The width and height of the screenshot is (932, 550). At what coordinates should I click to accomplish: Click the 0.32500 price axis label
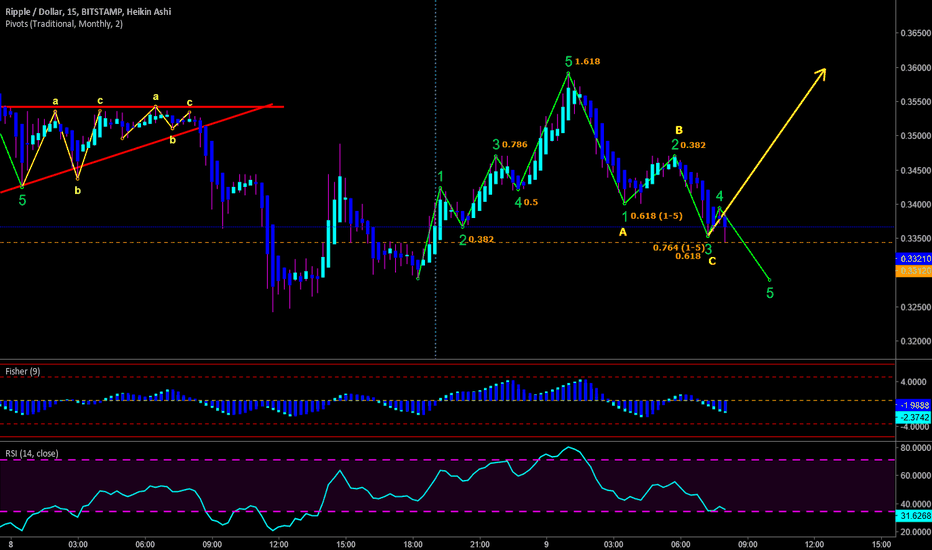[x=915, y=307]
